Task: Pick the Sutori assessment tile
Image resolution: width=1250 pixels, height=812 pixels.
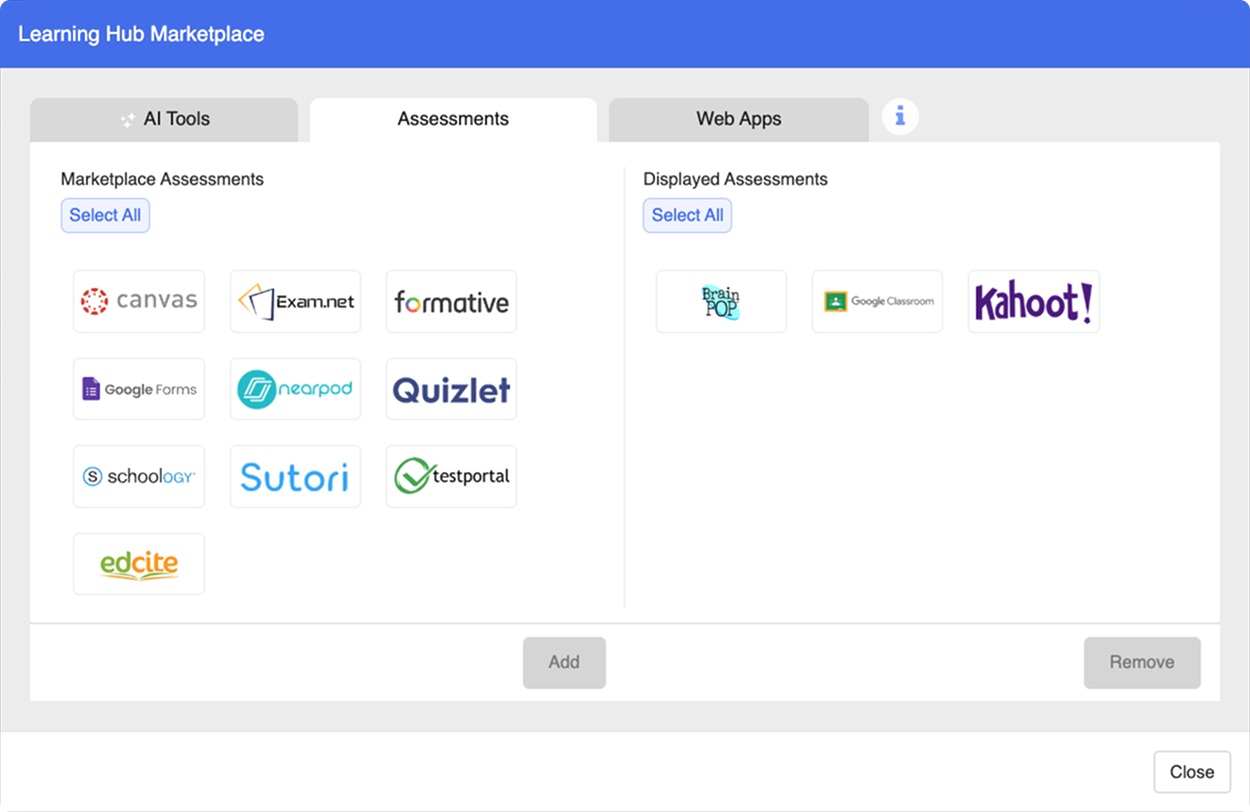Action: click(295, 476)
